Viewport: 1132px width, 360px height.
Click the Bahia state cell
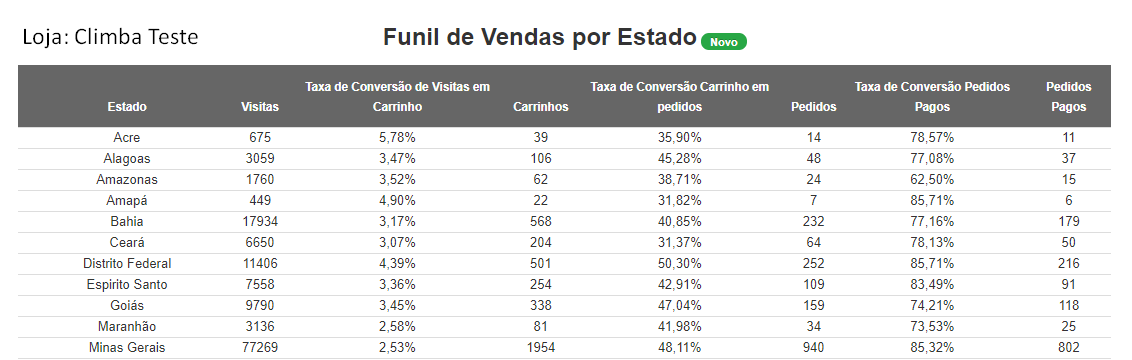(x=127, y=221)
